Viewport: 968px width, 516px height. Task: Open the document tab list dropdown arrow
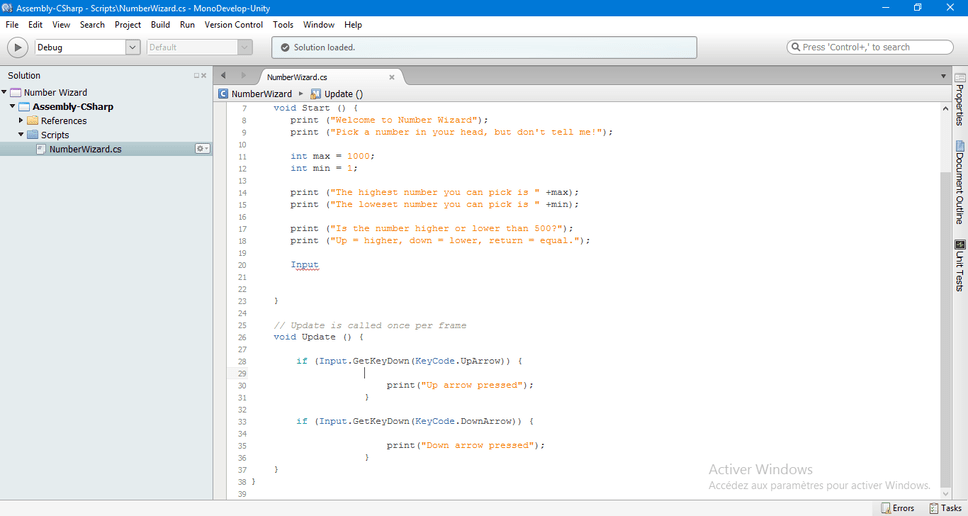[x=943, y=77]
